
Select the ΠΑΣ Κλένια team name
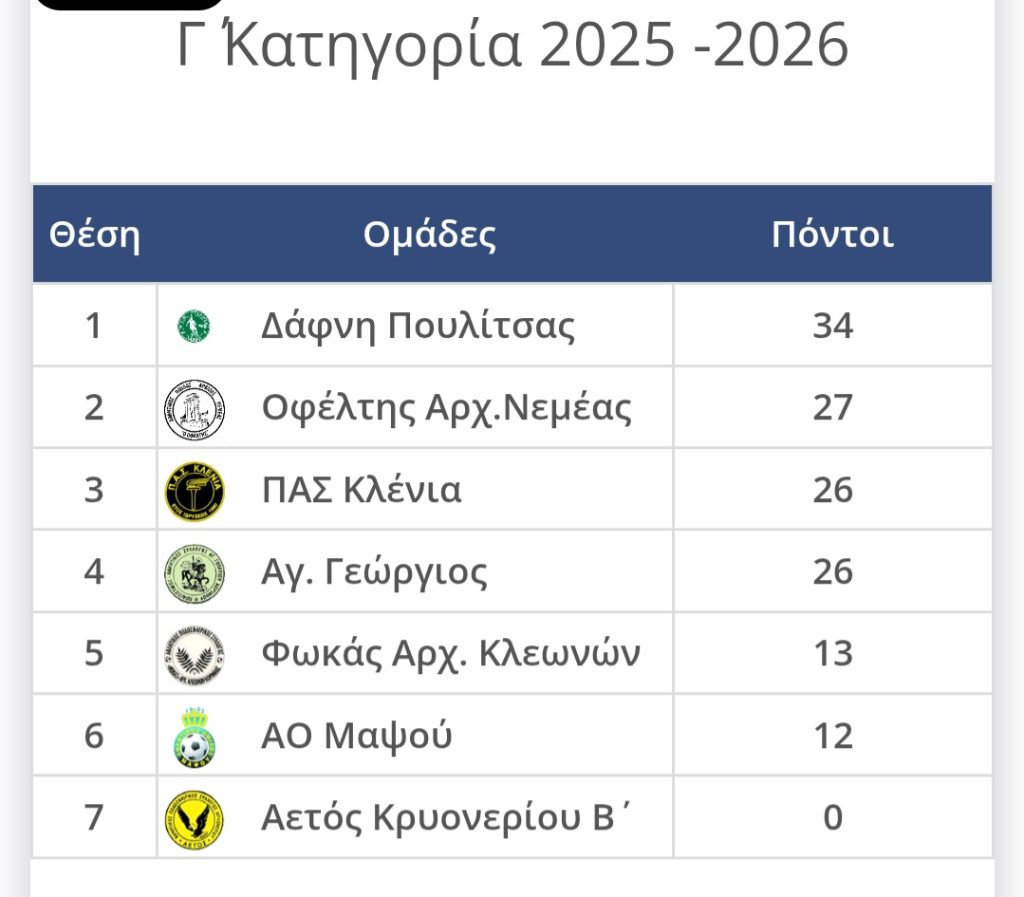click(x=361, y=490)
